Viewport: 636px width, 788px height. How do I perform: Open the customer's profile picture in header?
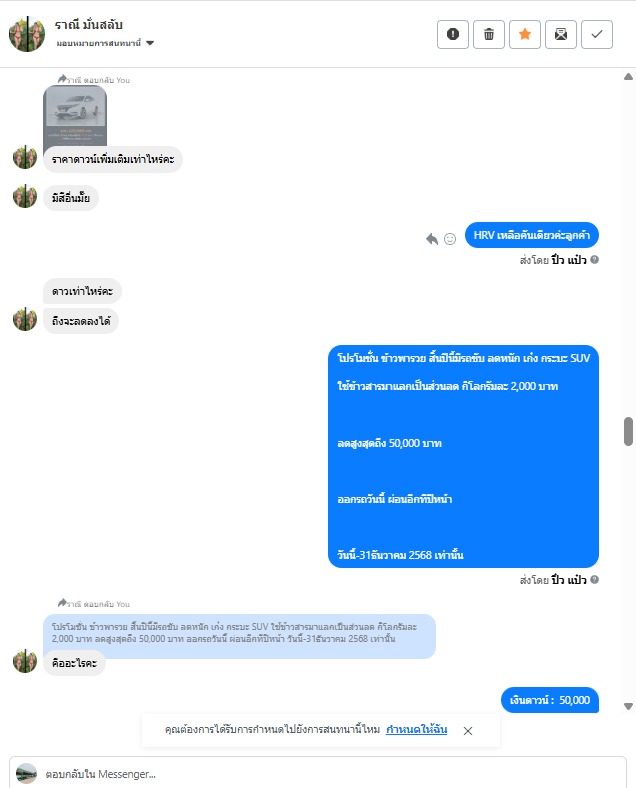pyautogui.click(x=27, y=34)
